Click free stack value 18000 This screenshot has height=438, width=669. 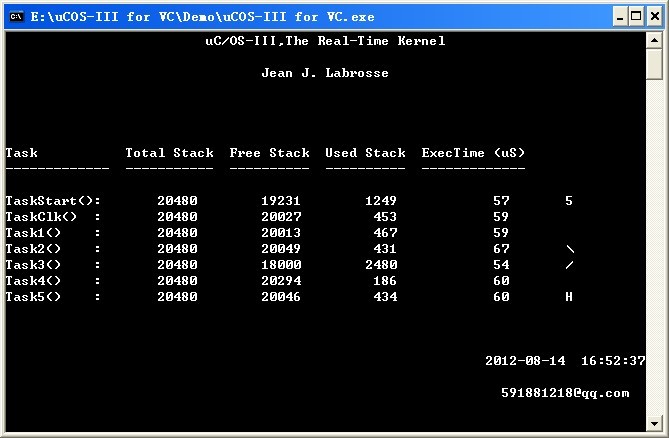click(x=281, y=264)
